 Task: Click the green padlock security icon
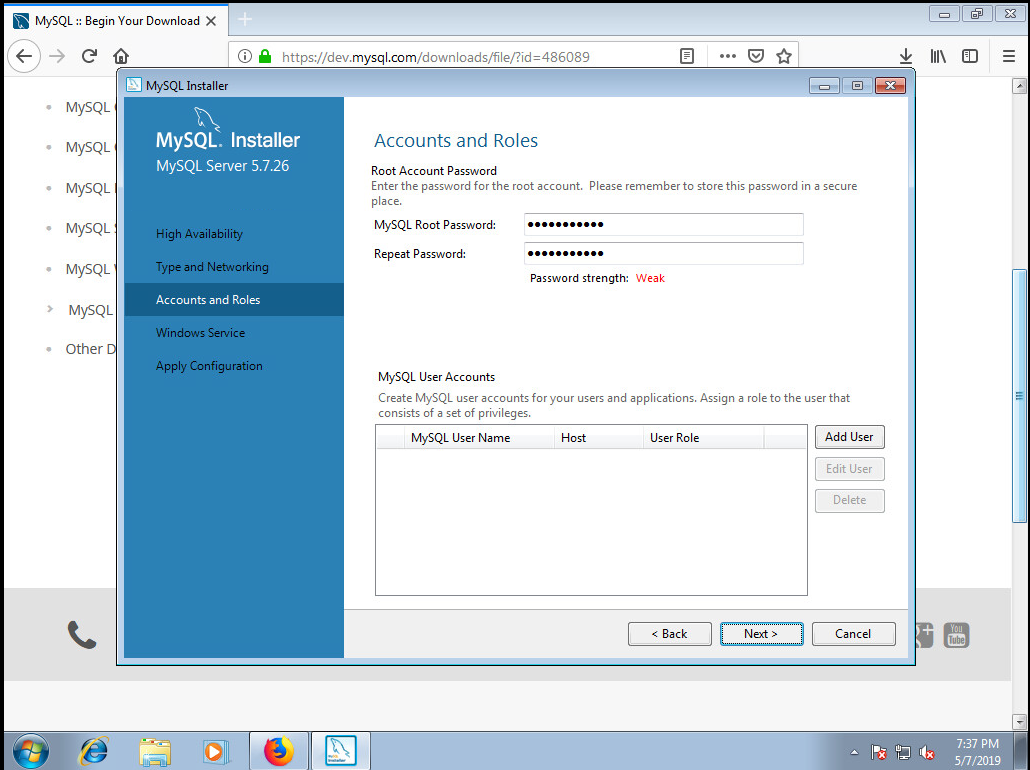click(x=265, y=57)
